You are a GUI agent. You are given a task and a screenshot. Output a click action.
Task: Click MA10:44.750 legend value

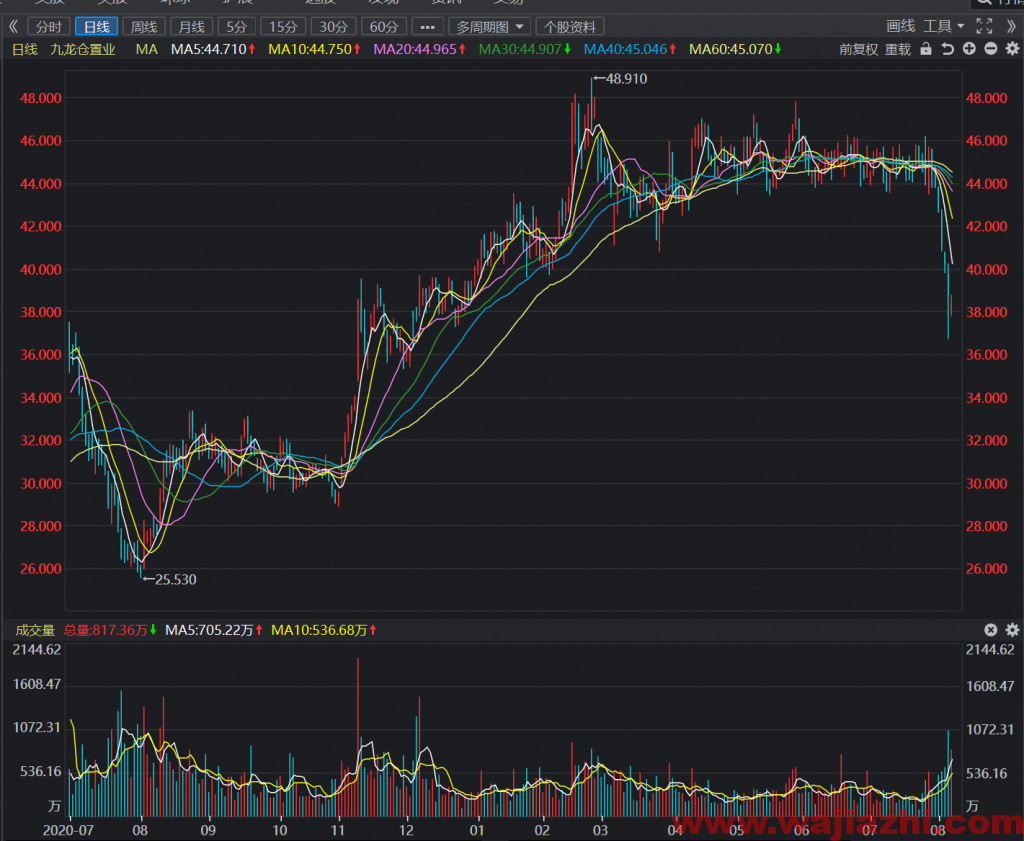315,50
